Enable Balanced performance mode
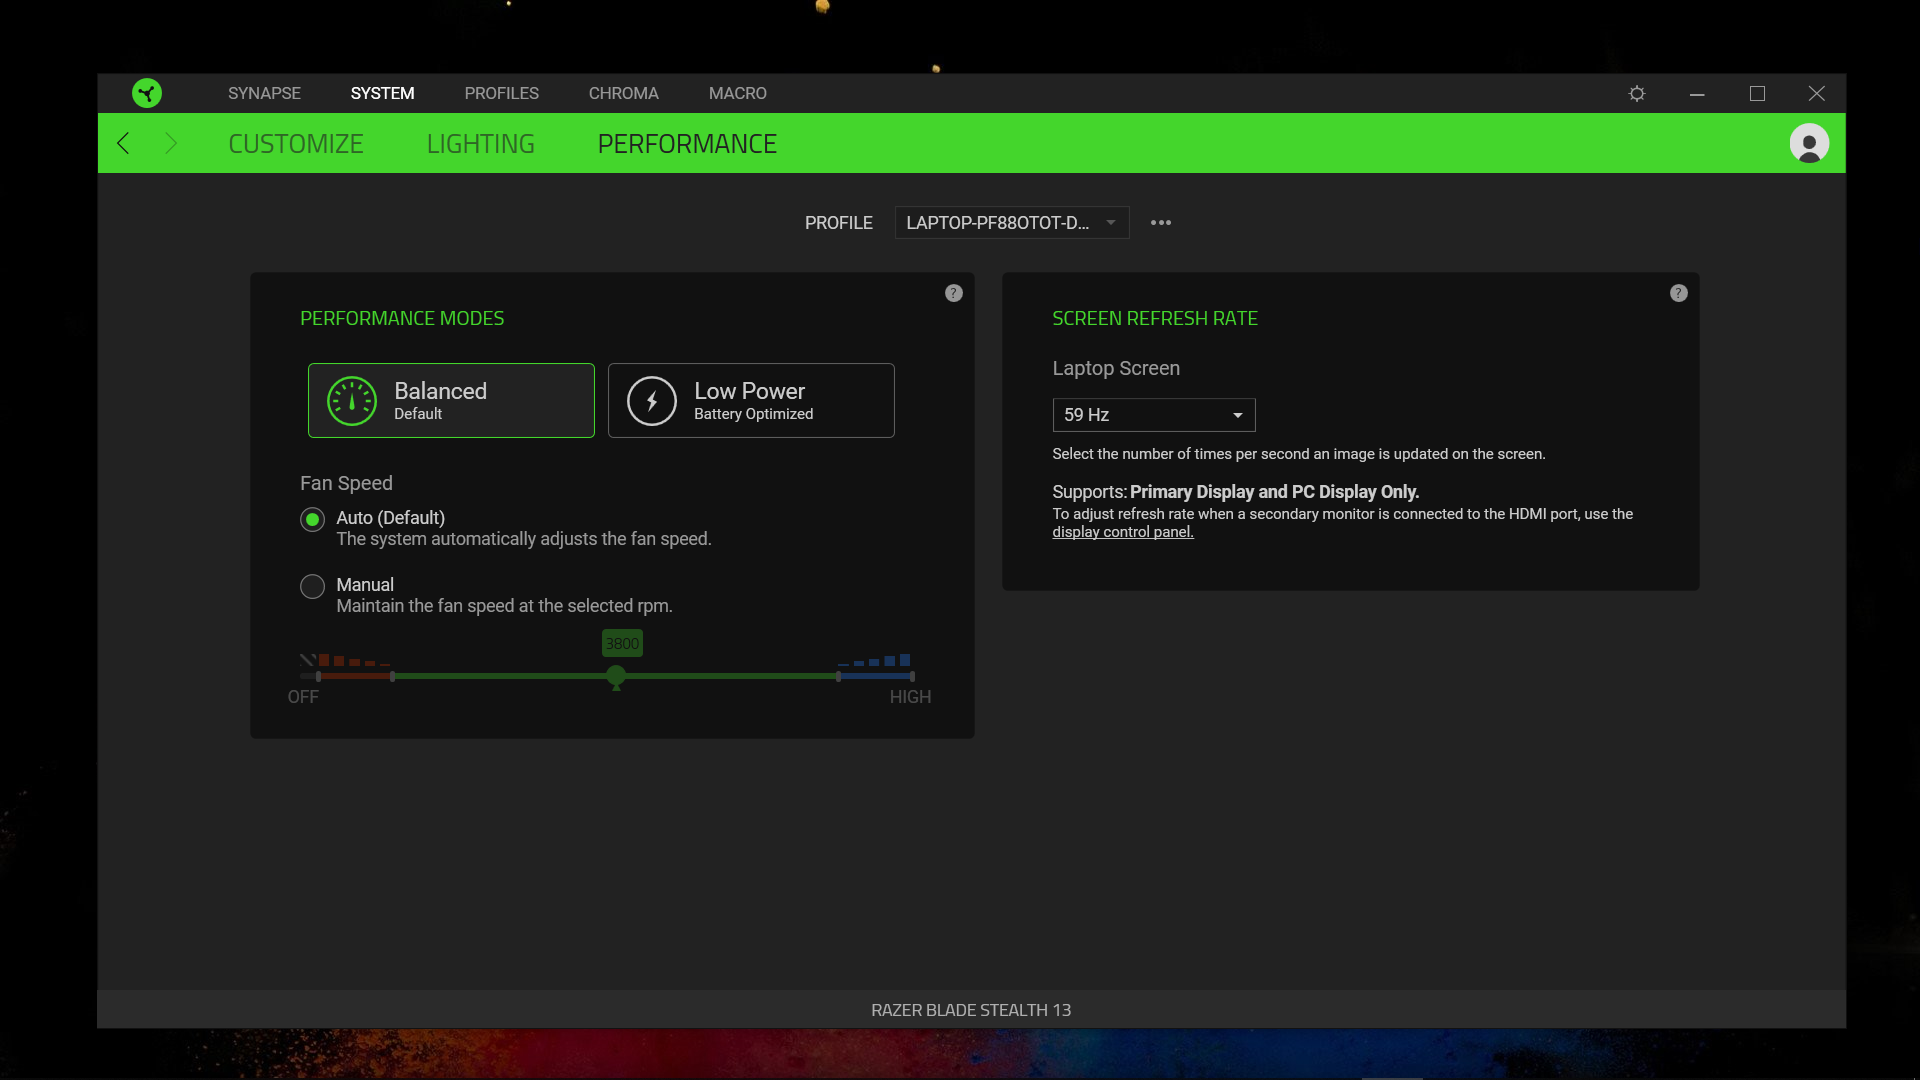Screen dimensions: 1920x1080 (x=451, y=400)
